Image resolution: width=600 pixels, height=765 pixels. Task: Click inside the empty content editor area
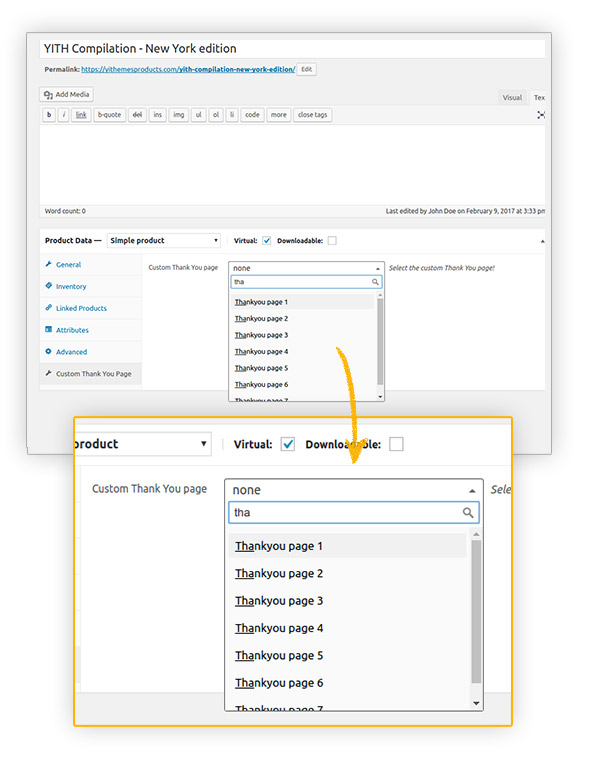click(x=292, y=164)
